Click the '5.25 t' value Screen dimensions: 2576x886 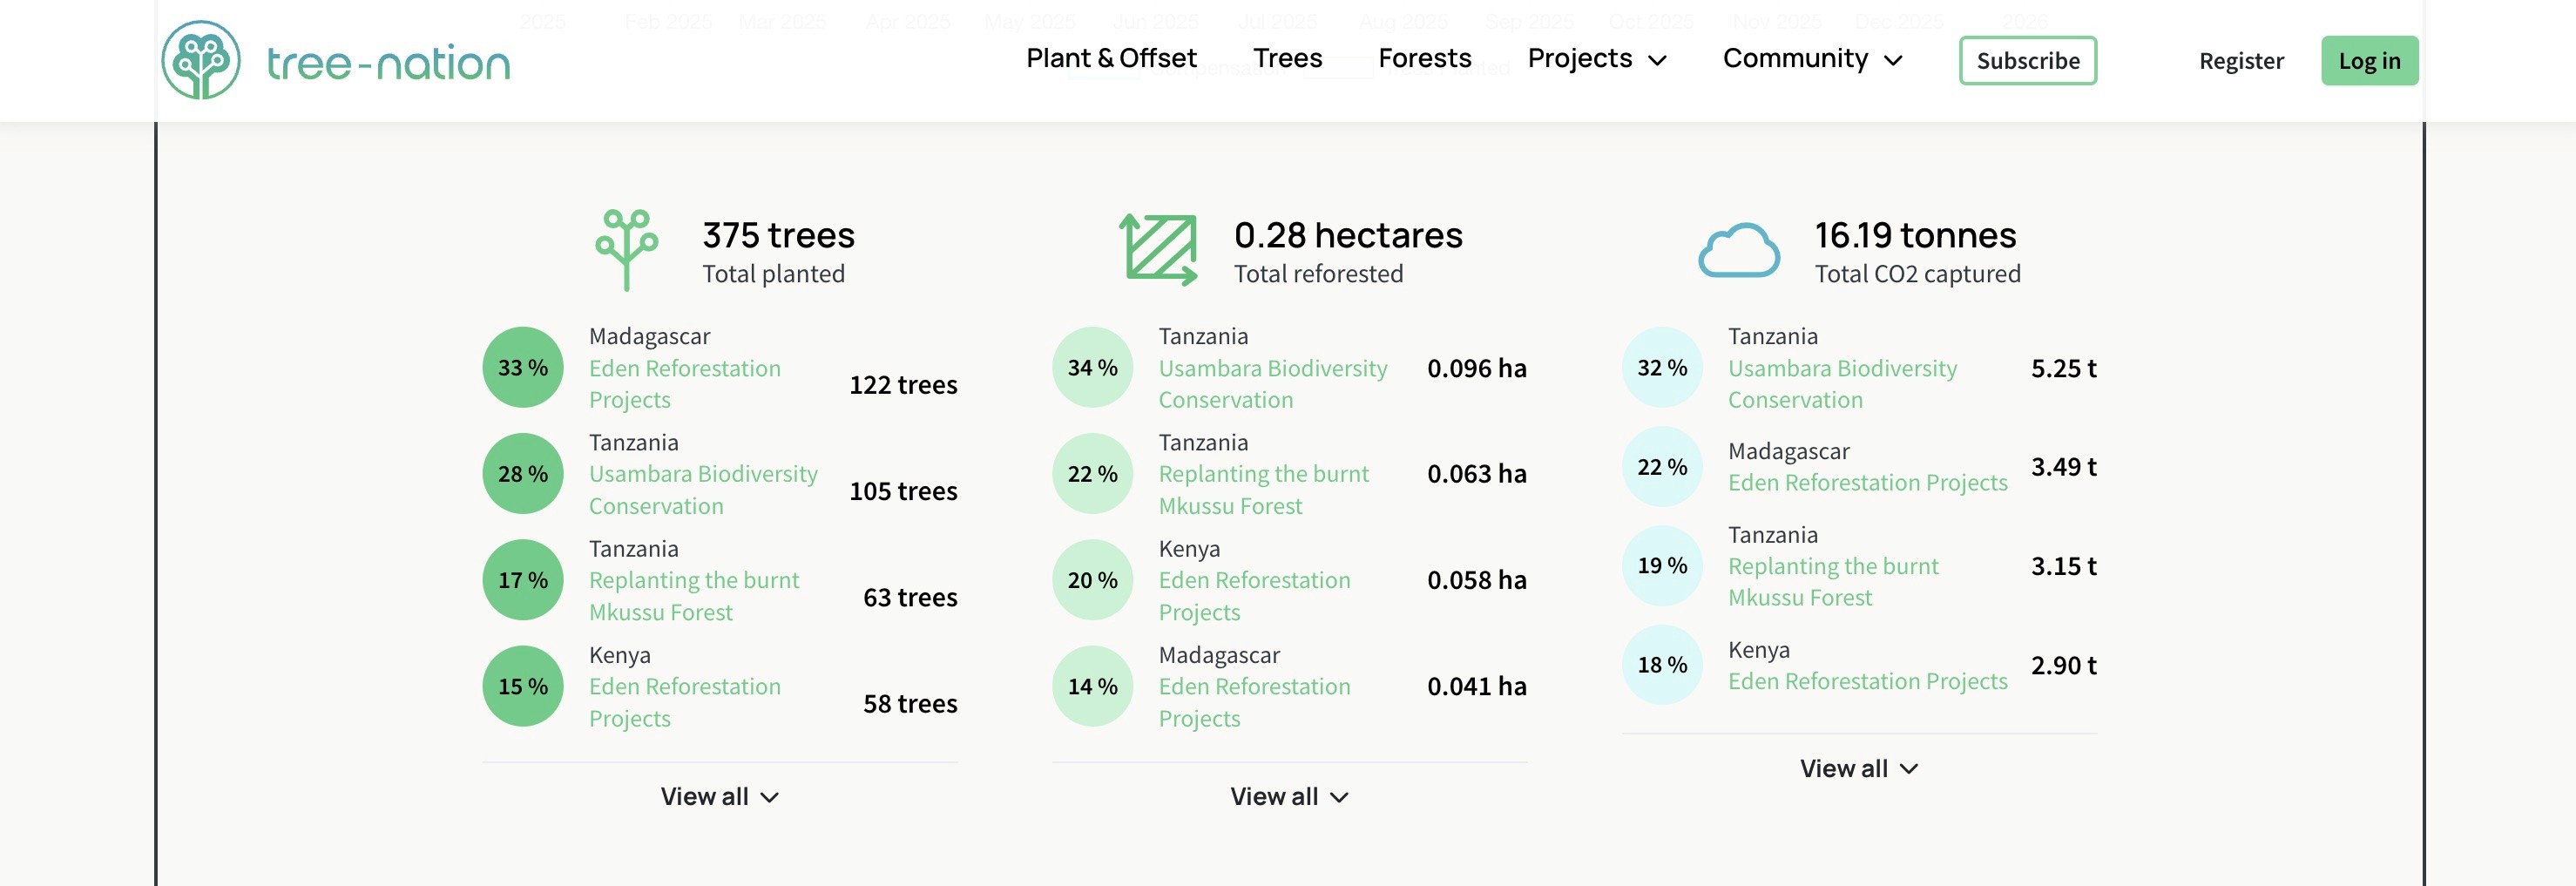(2063, 368)
